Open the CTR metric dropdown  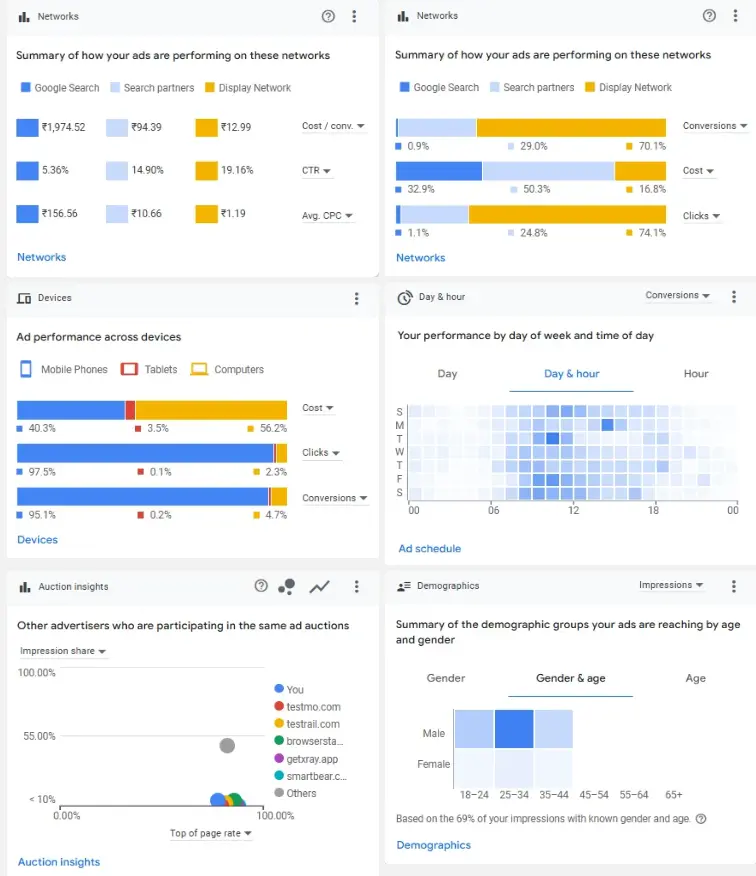pos(316,170)
